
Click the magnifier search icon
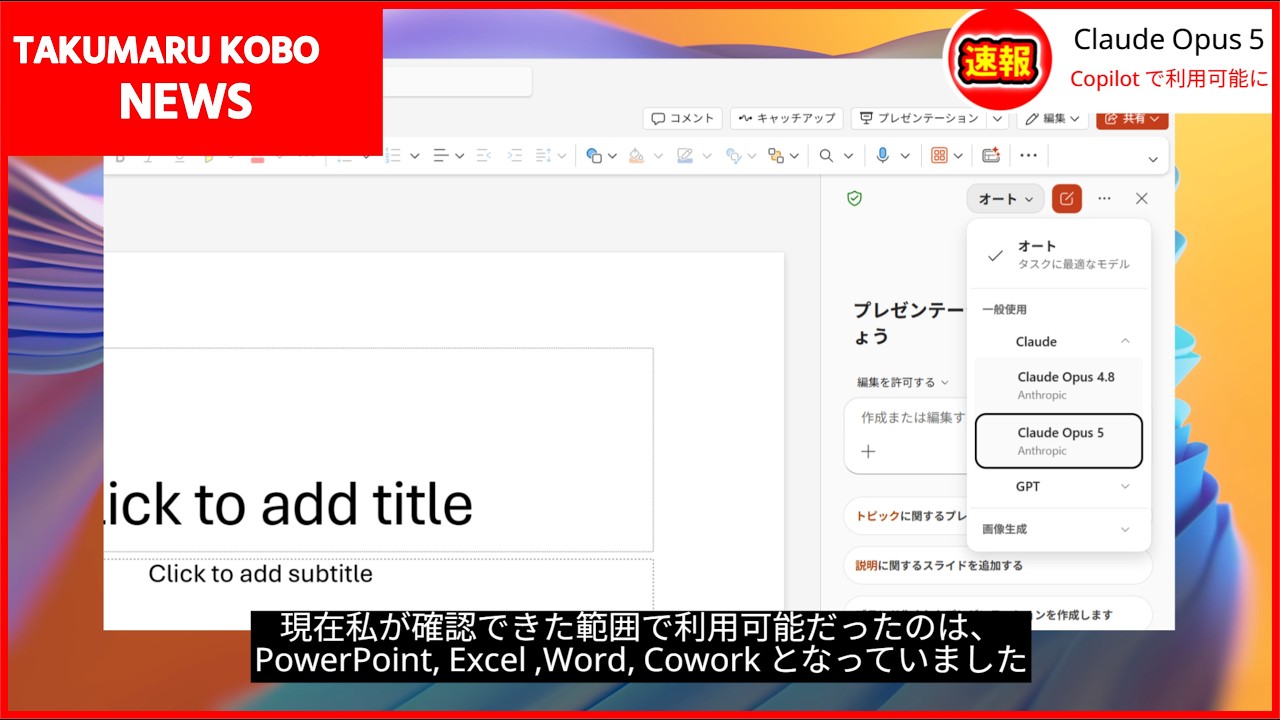[x=826, y=155]
